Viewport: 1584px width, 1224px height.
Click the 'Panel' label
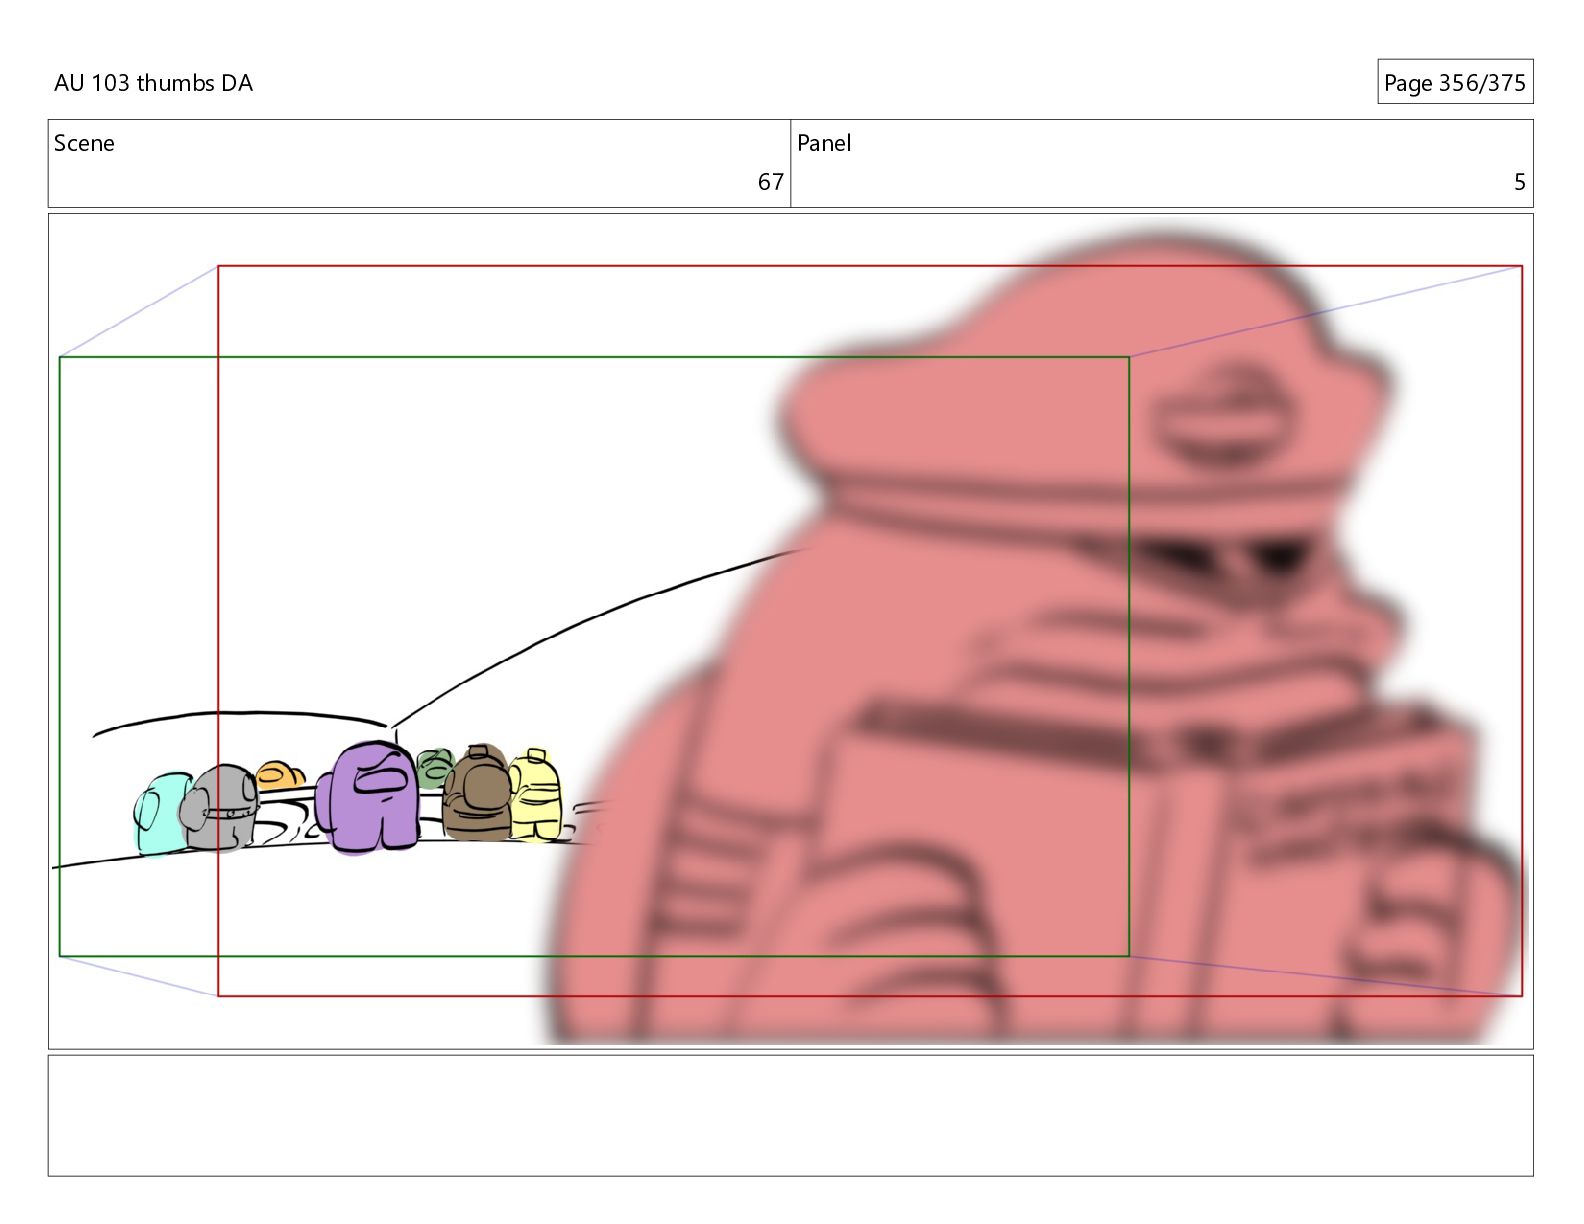coord(824,143)
